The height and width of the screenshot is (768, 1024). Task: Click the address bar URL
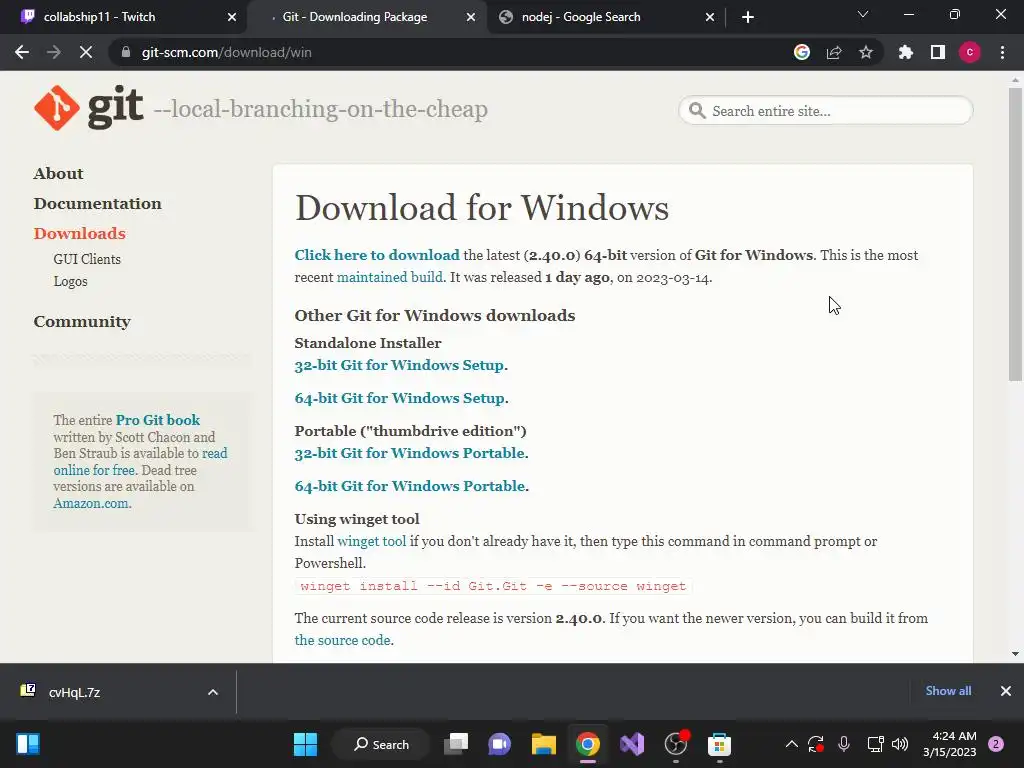point(227,52)
